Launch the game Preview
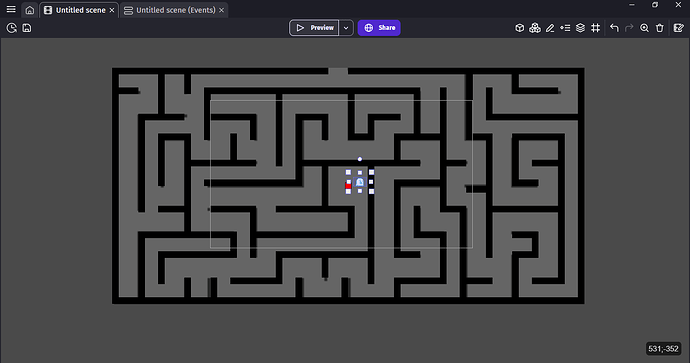Viewport: 690px width, 363px height. pyautogui.click(x=314, y=28)
